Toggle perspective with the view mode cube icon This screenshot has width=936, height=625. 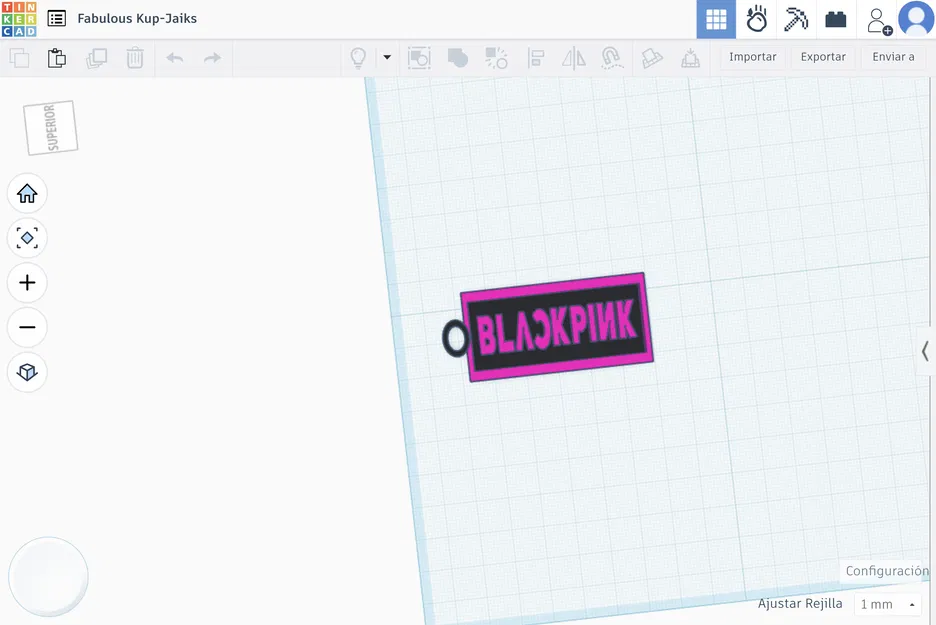tap(27, 372)
